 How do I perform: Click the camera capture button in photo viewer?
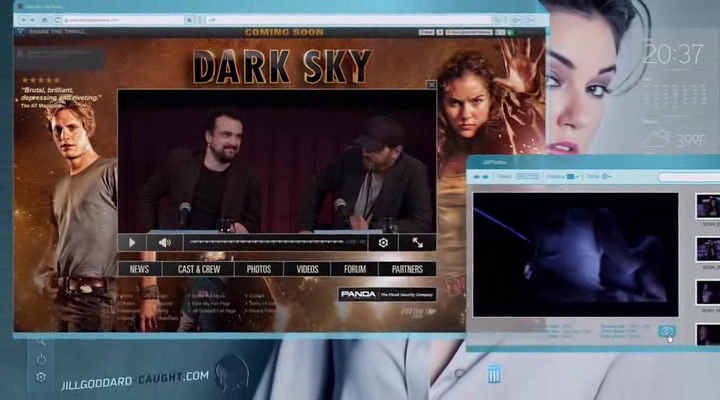coord(667,331)
